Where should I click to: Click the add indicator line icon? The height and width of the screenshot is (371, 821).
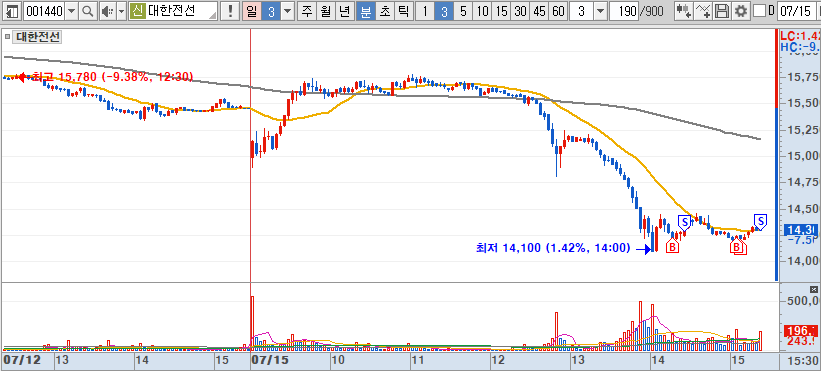tap(703, 11)
